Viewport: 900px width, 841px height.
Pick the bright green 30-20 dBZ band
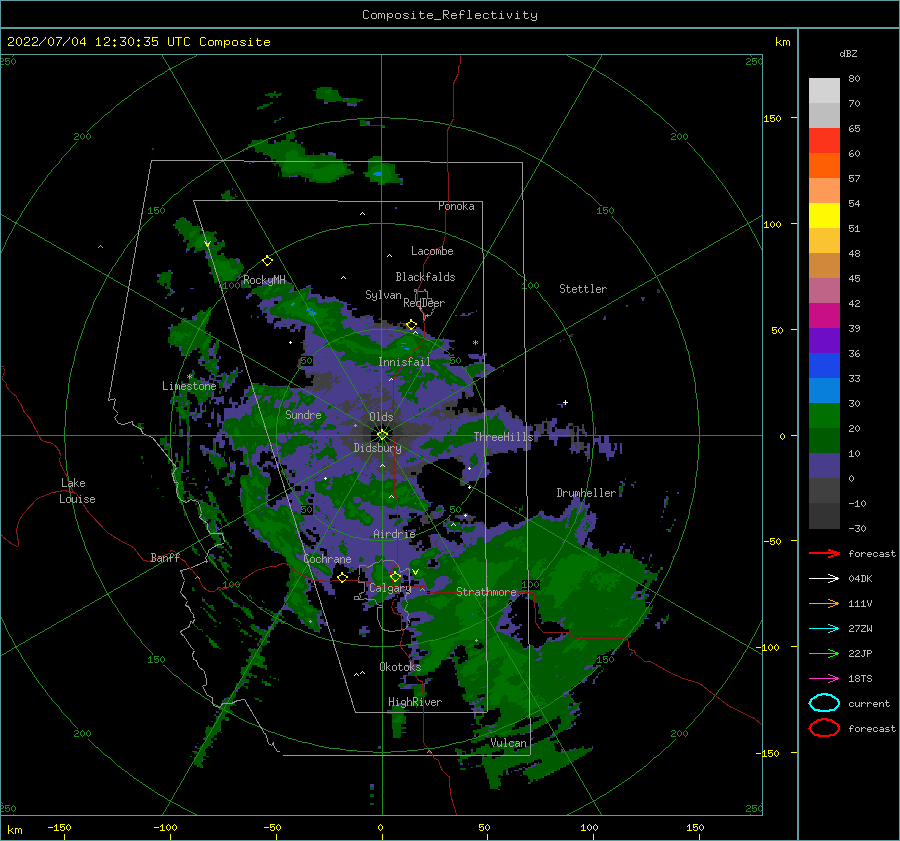(x=824, y=416)
